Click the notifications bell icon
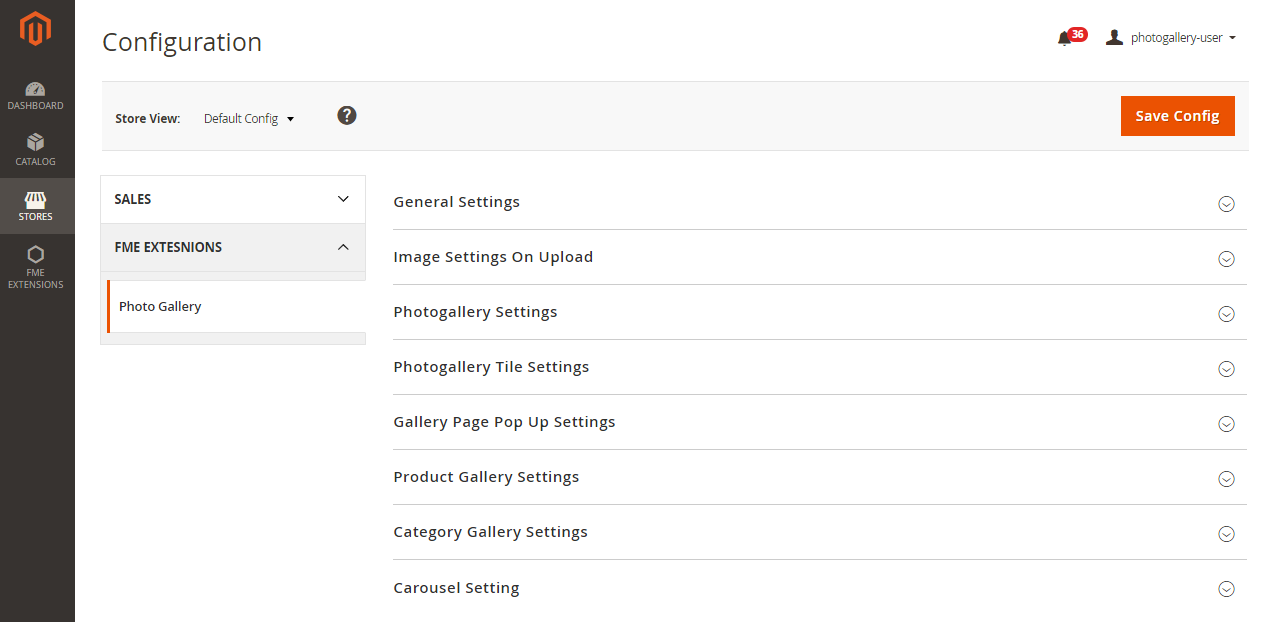This screenshot has width=1264, height=622. [x=1064, y=38]
